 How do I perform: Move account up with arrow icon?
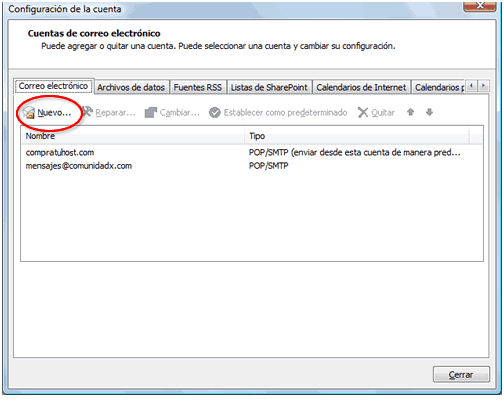click(410, 112)
